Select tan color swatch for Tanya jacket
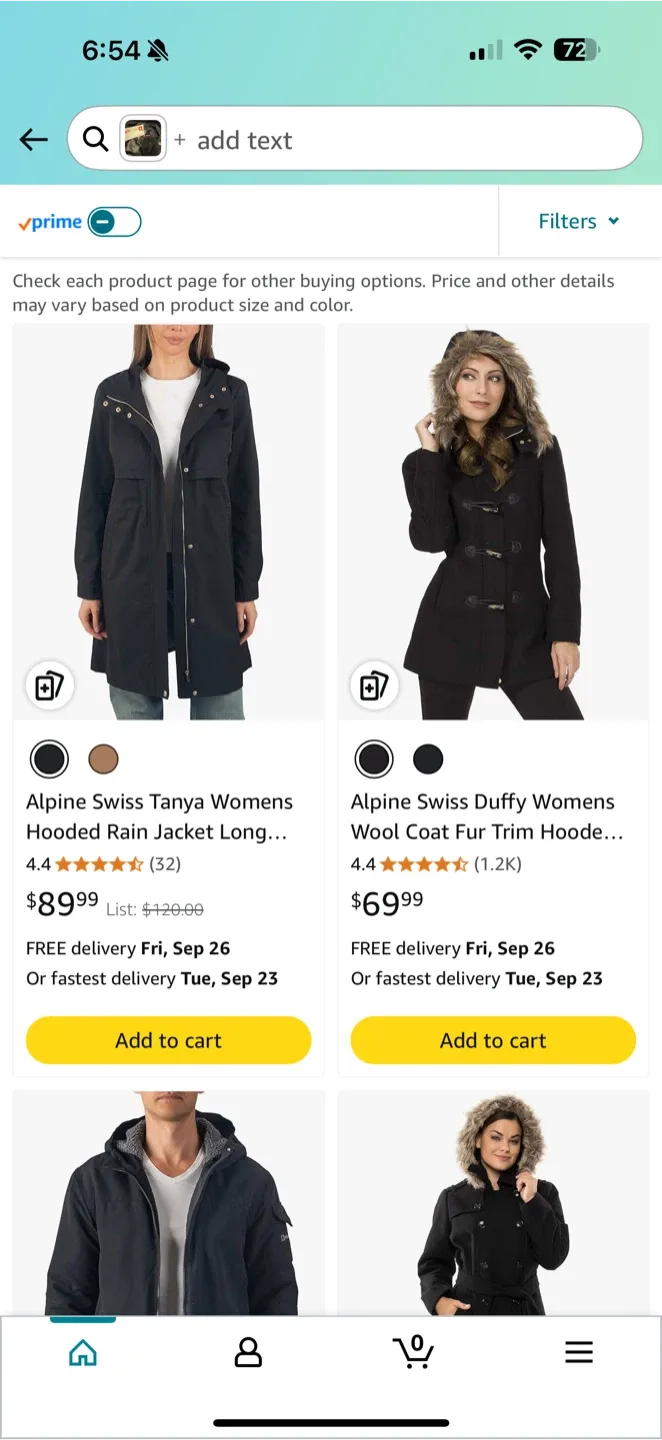662x1440 pixels. 103,759
